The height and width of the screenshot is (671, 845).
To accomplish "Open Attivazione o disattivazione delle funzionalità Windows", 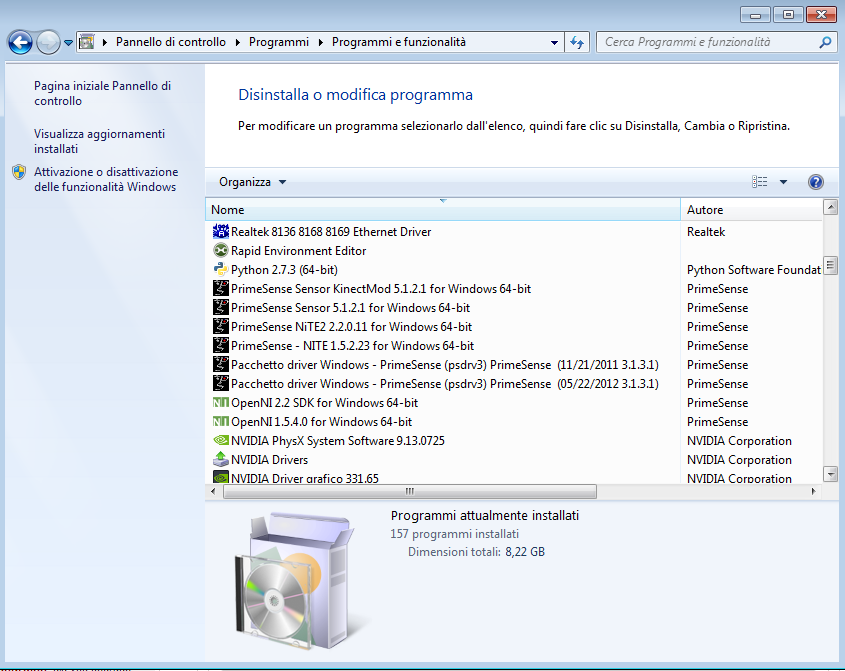I will (106, 179).
